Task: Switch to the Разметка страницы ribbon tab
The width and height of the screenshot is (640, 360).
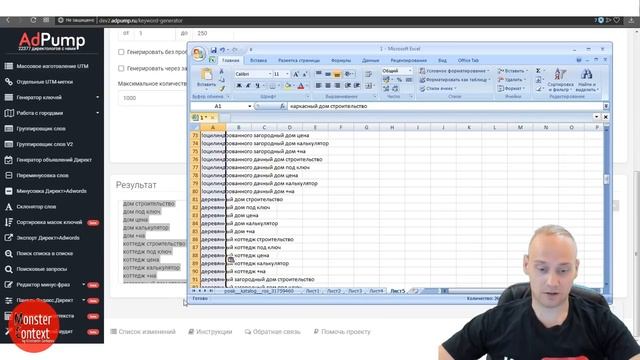Action: click(x=299, y=60)
